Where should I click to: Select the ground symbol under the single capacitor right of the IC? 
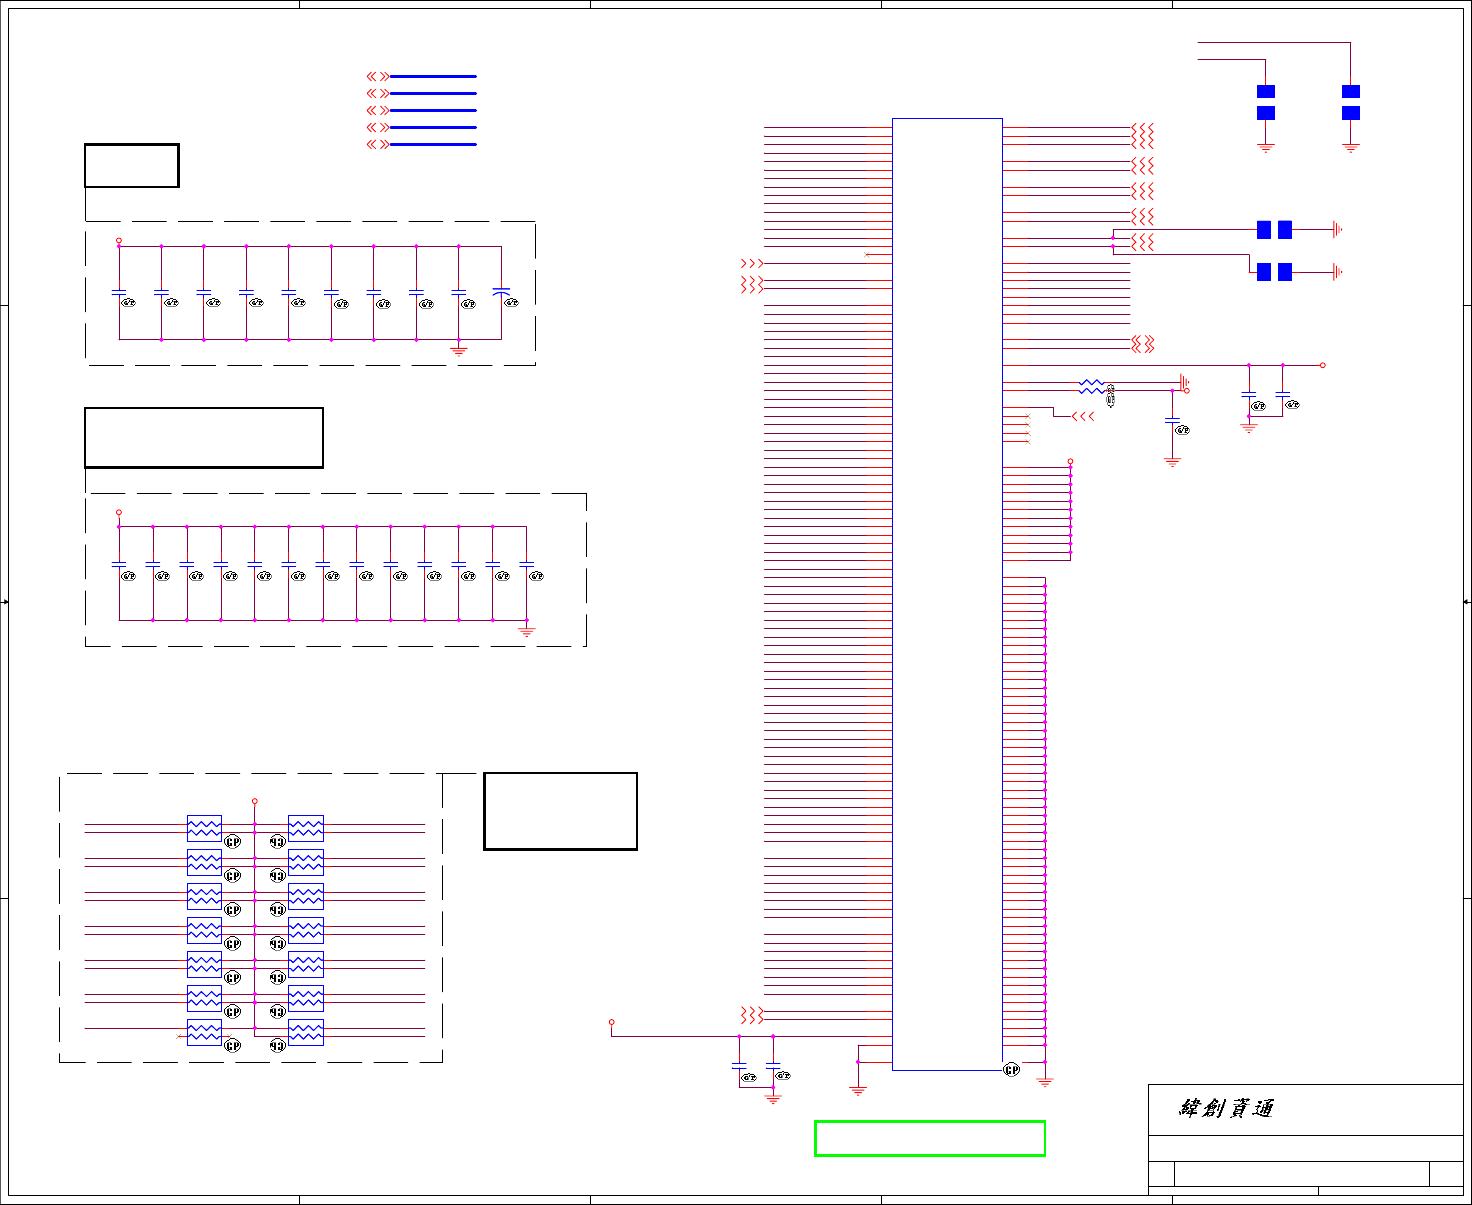point(1173,462)
